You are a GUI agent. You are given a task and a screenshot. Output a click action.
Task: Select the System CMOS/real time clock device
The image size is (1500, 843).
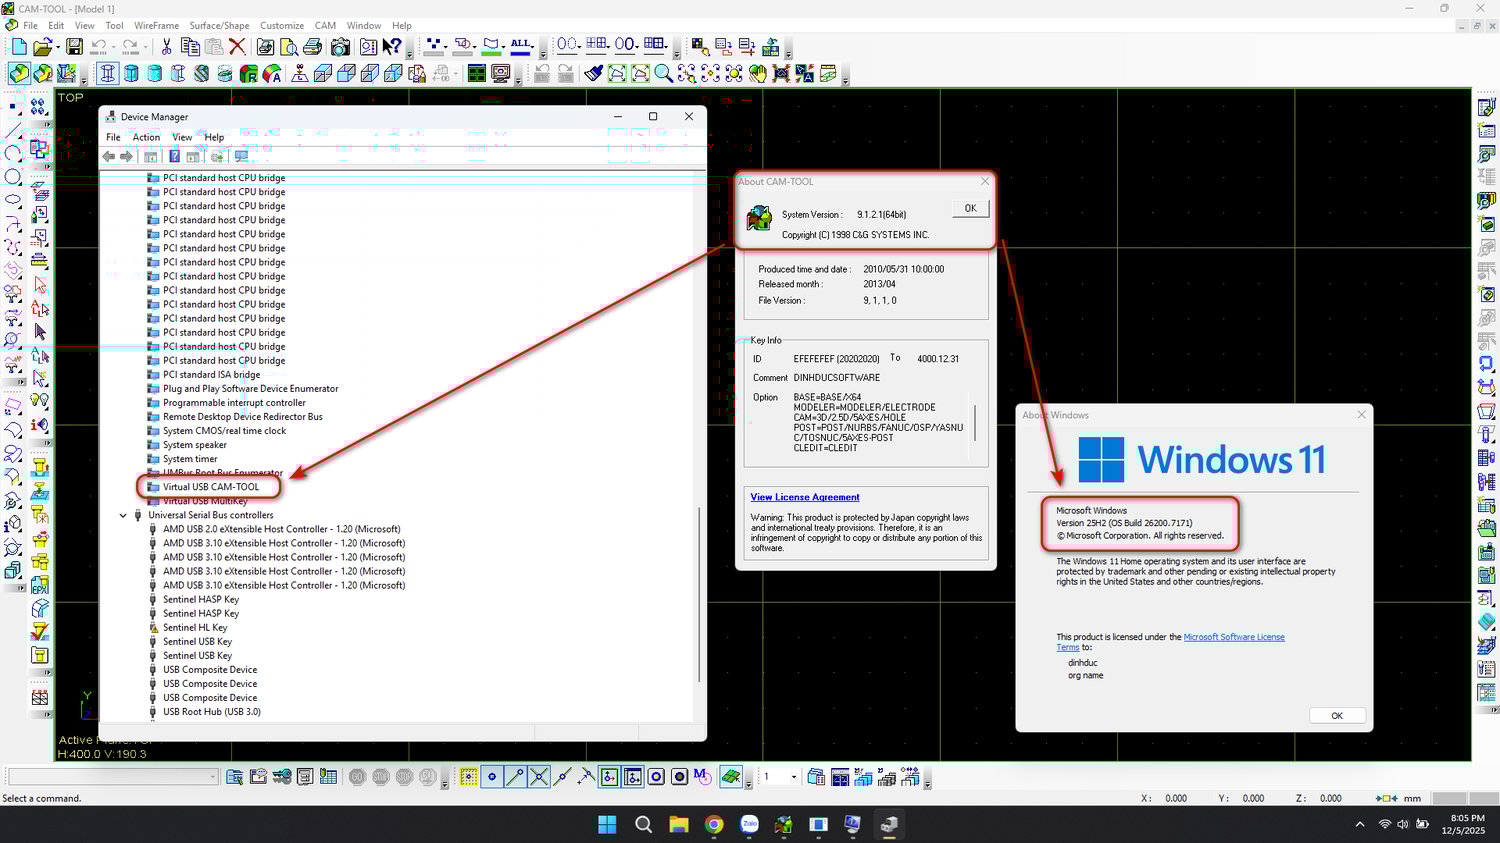[x=225, y=431]
